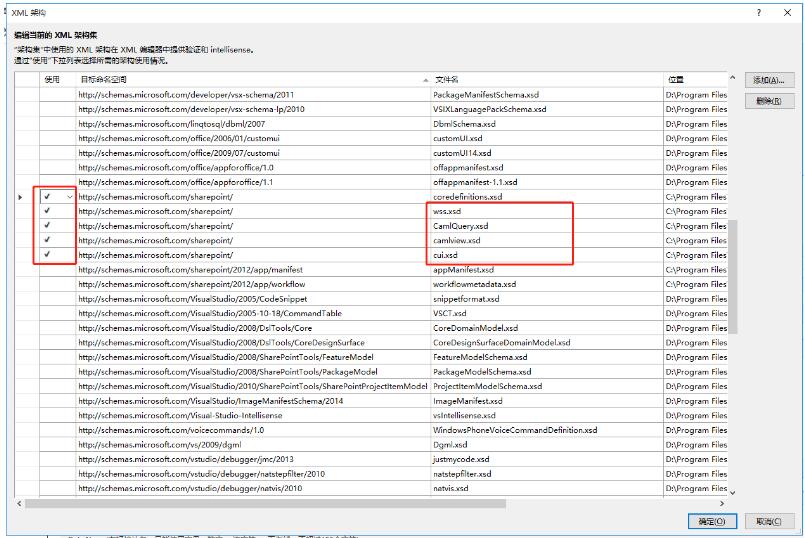The height and width of the screenshot is (538, 805).
Task: Toggle the use checkmark for CamlQuery.xsd
Action: click(x=47, y=225)
